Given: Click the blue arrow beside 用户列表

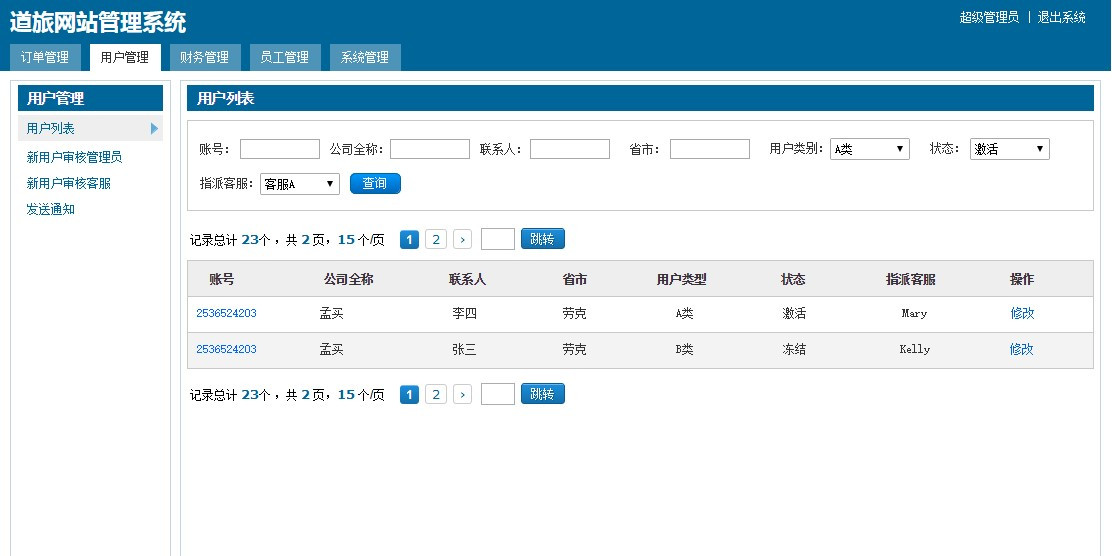Looking at the screenshot, I should [x=154, y=128].
